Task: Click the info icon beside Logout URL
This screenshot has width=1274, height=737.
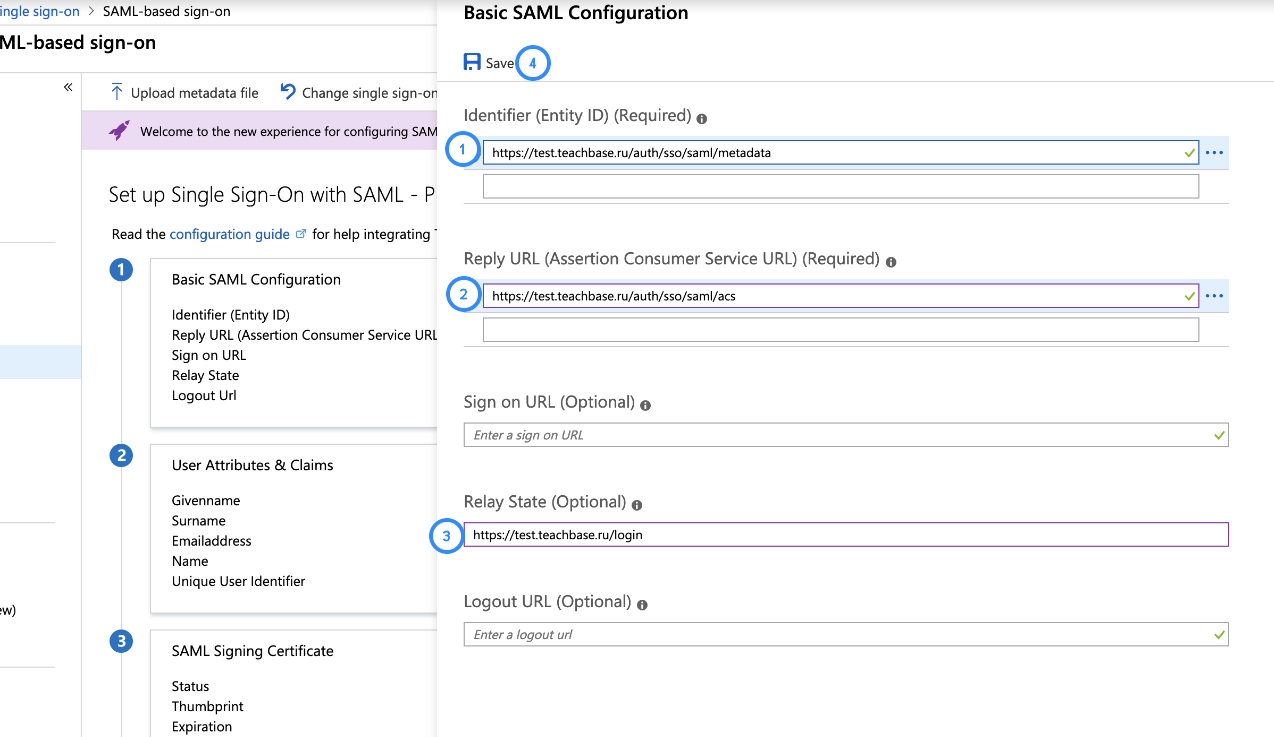Action: [642, 605]
